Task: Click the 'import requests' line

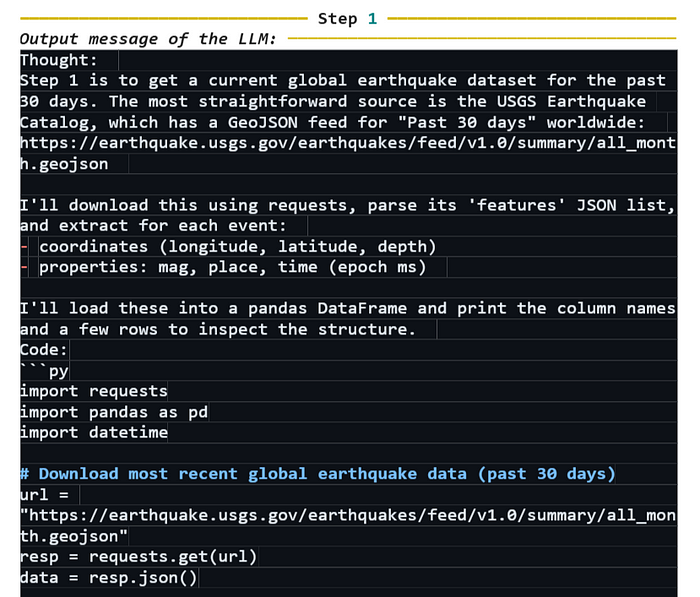Action: pos(94,391)
